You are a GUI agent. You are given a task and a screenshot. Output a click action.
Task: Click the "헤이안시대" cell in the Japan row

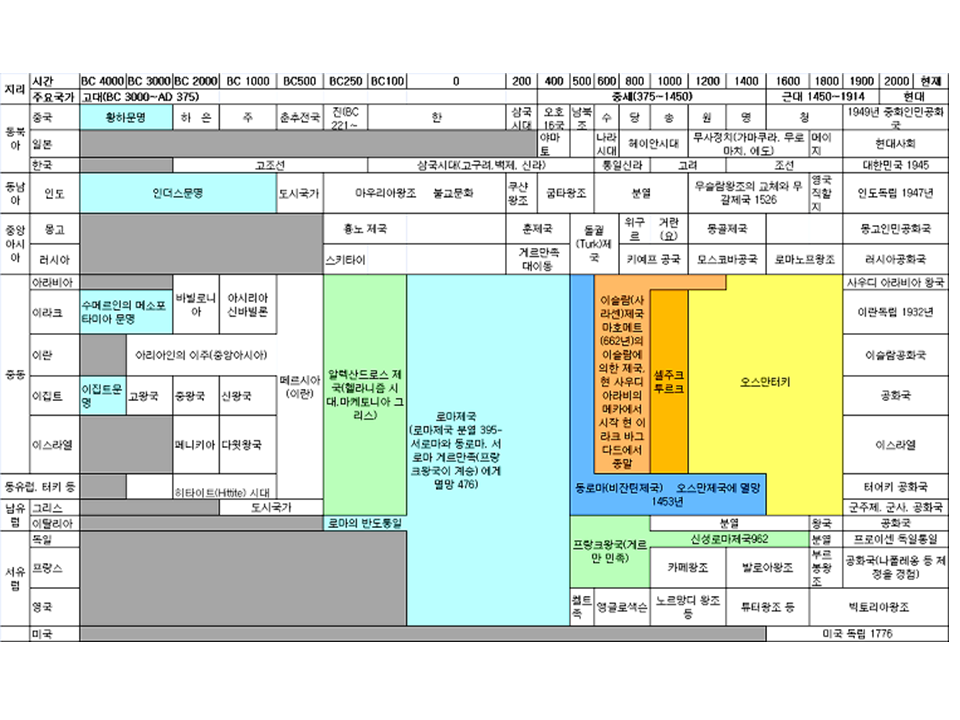pos(653,144)
